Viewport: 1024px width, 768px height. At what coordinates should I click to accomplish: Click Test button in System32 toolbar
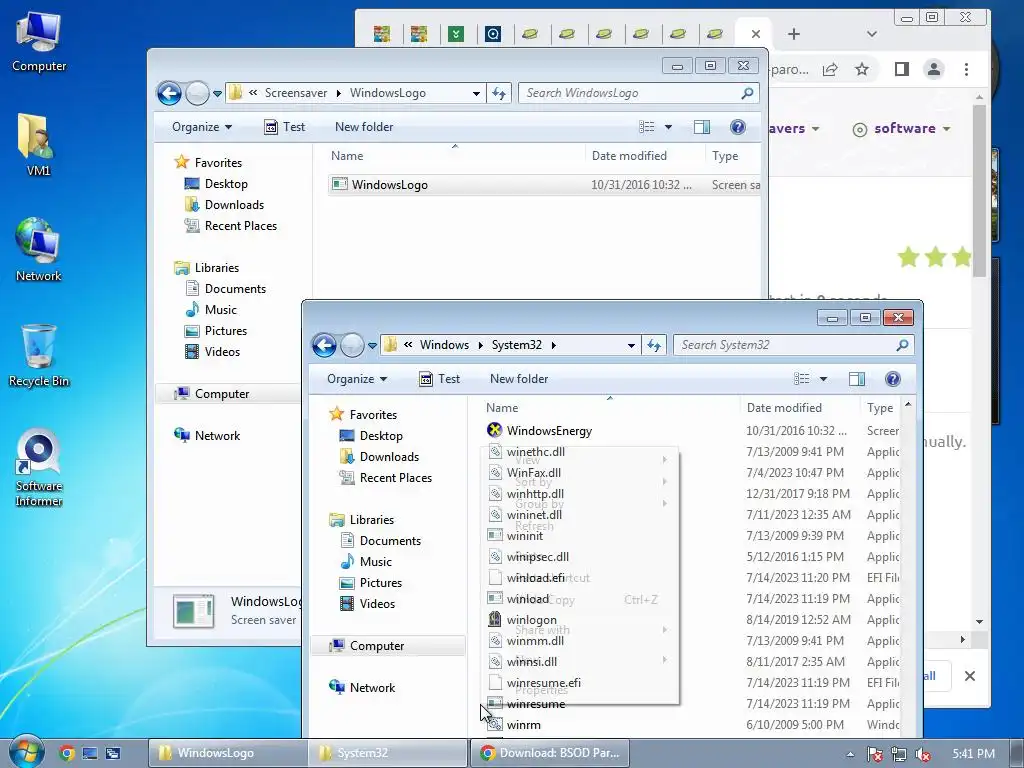(440, 379)
